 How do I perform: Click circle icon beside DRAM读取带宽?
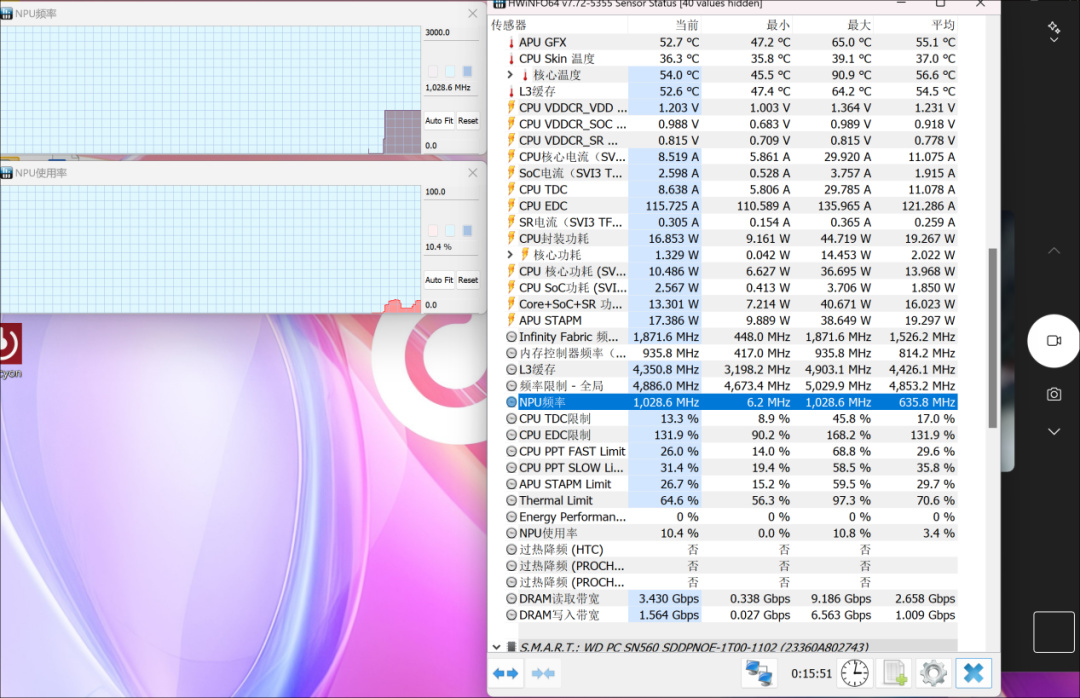pyautogui.click(x=511, y=599)
